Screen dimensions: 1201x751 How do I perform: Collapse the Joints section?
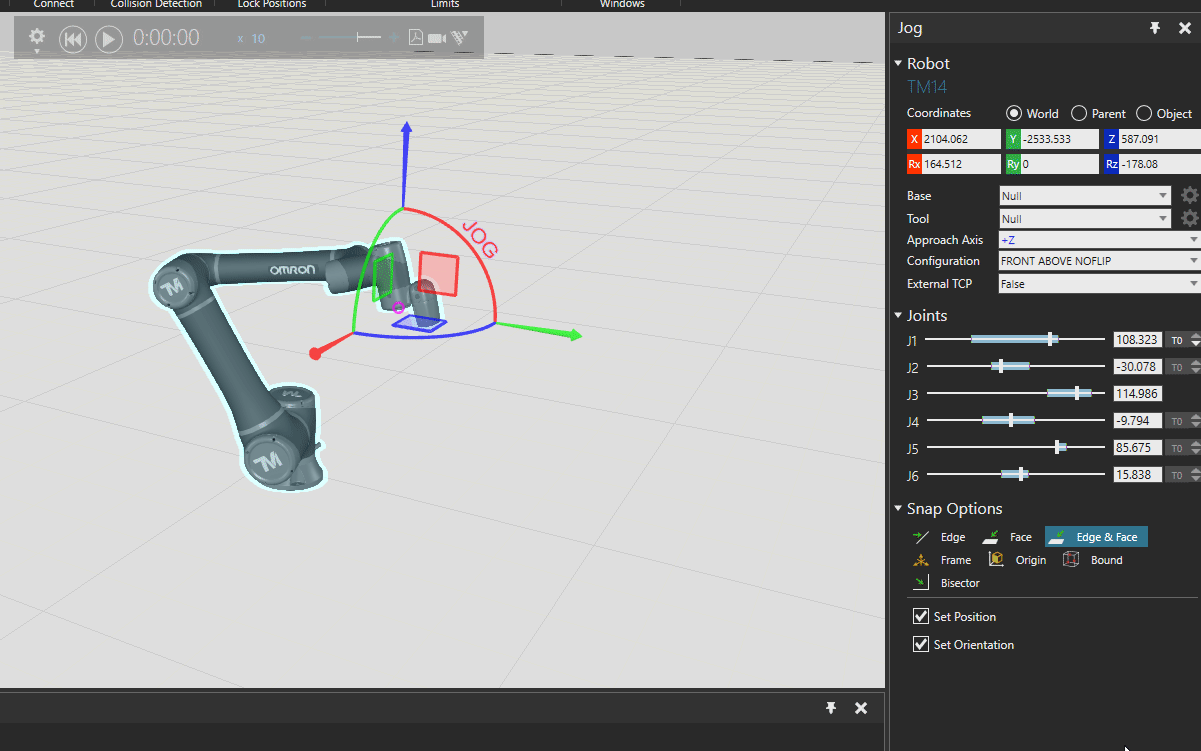point(898,315)
